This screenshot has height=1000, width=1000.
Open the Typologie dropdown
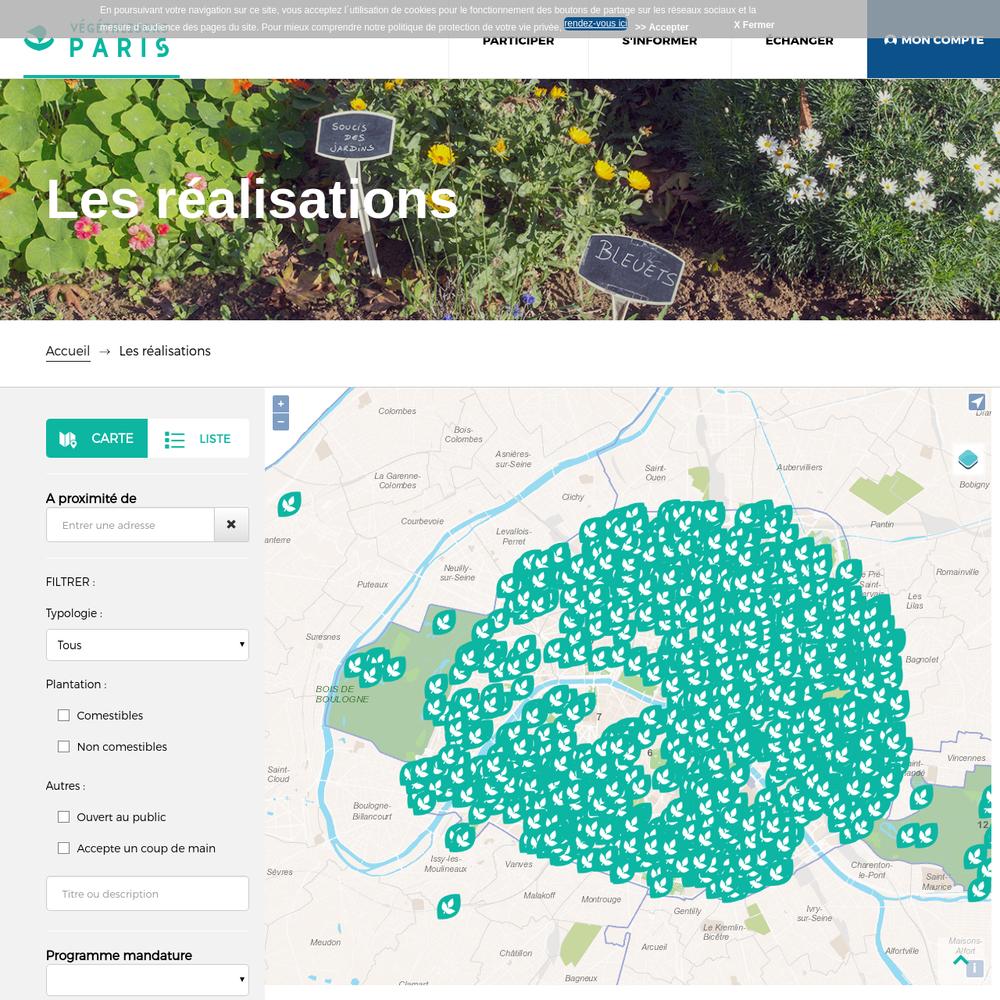click(x=147, y=645)
